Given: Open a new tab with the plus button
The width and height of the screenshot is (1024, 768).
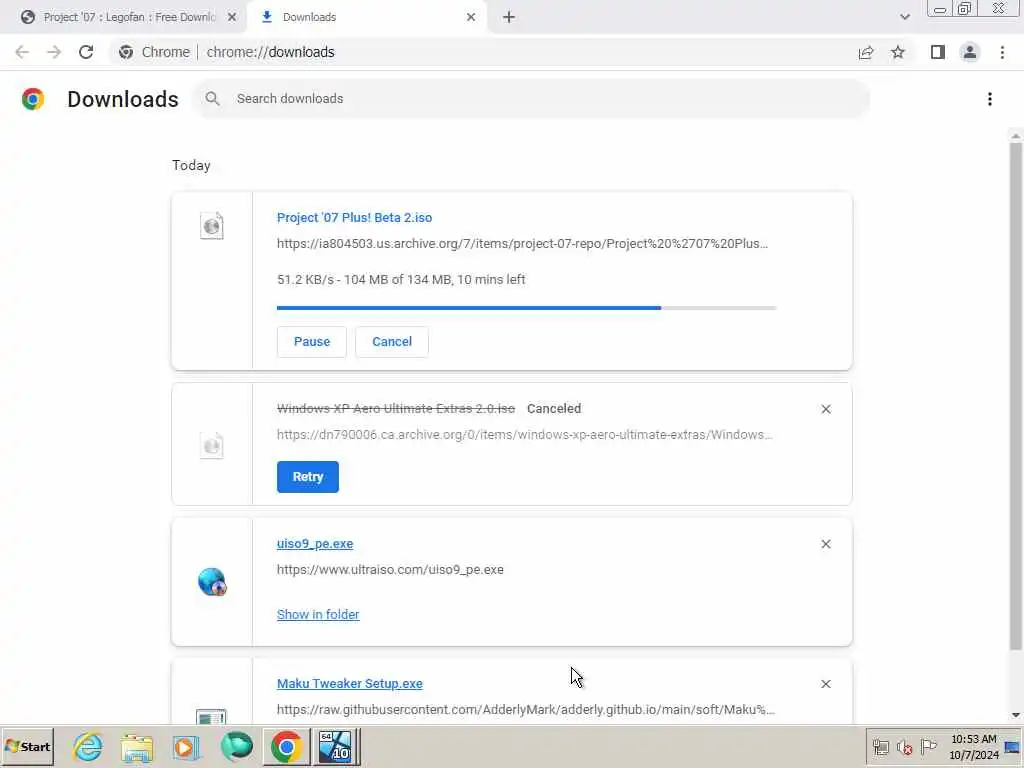Looking at the screenshot, I should tap(509, 17).
